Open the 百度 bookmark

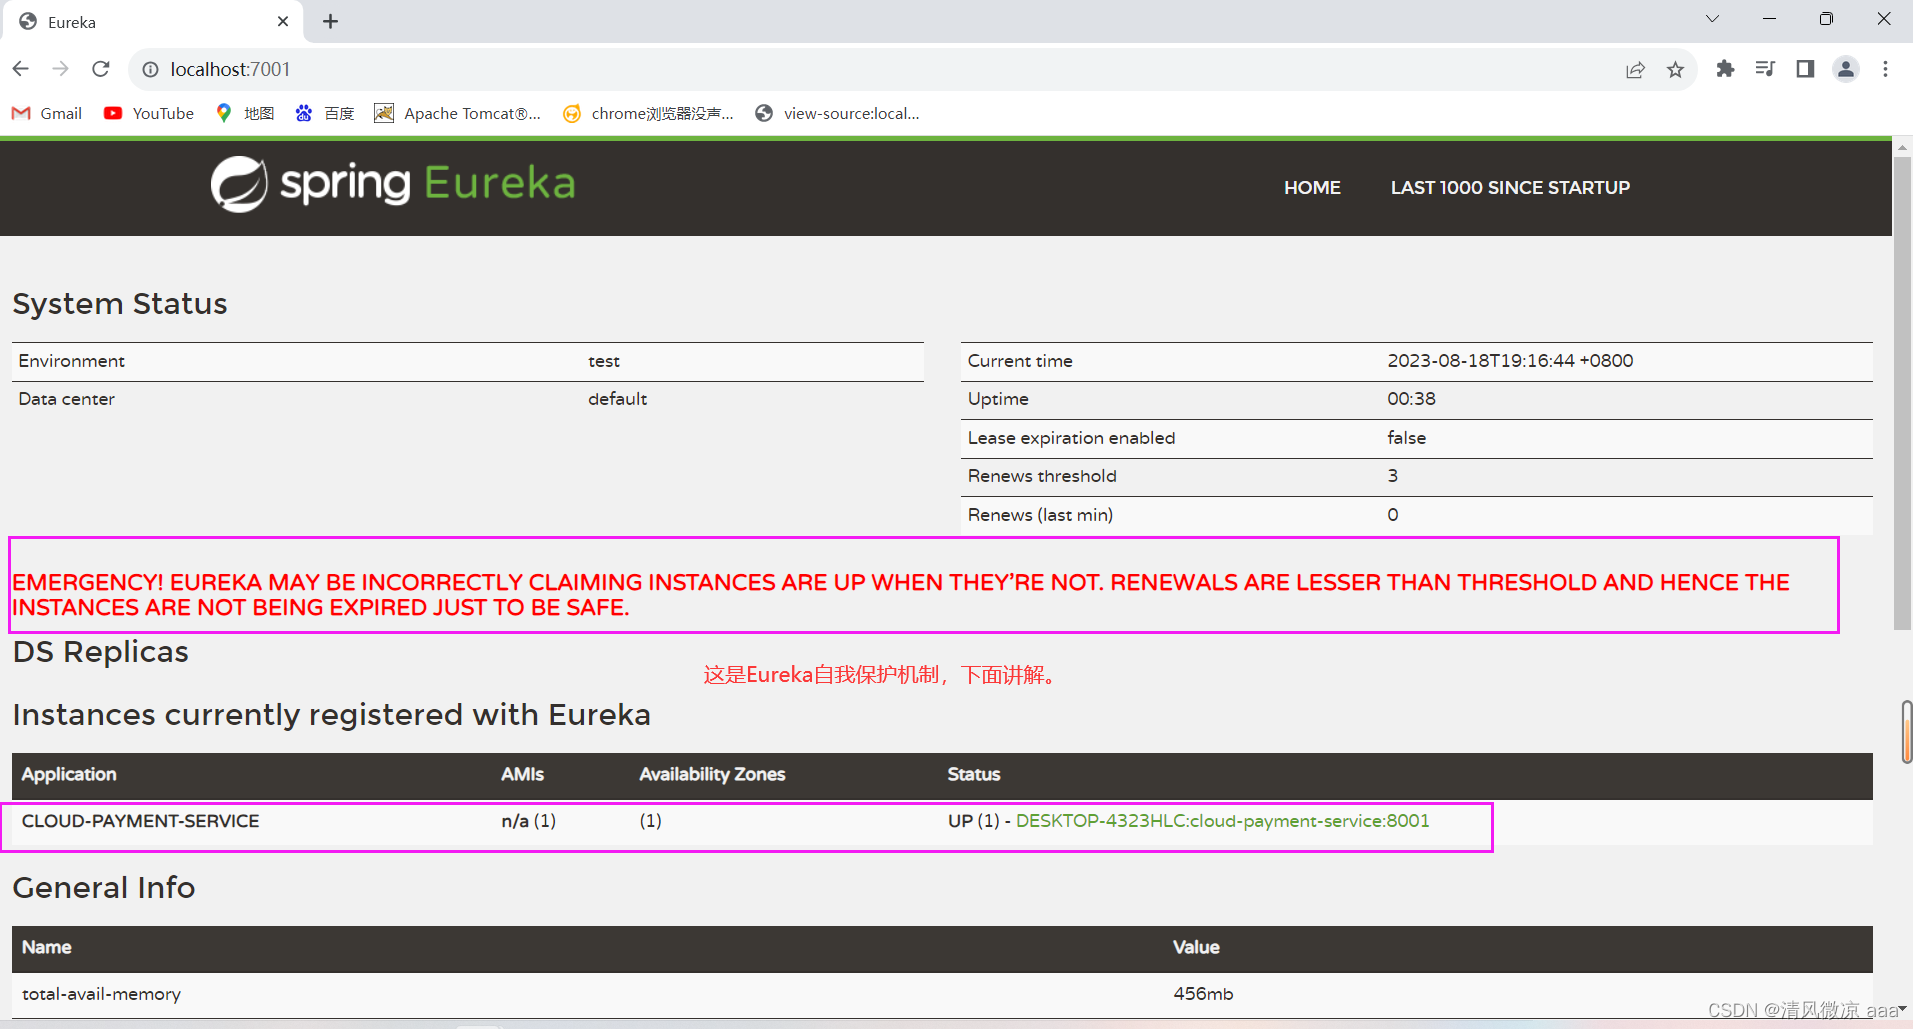click(x=325, y=113)
